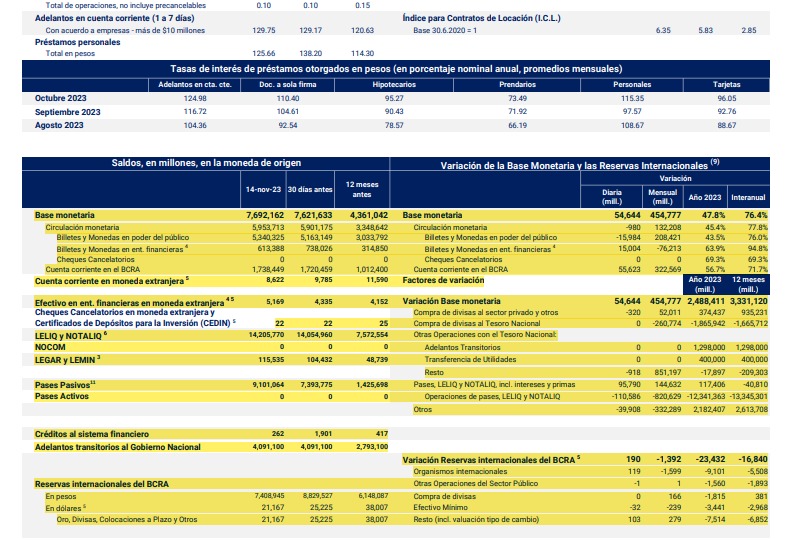Image resolution: width=787 pixels, height=540 pixels.
Task: Click the 'Octubre 2023' row label
Action: coord(62,98)
